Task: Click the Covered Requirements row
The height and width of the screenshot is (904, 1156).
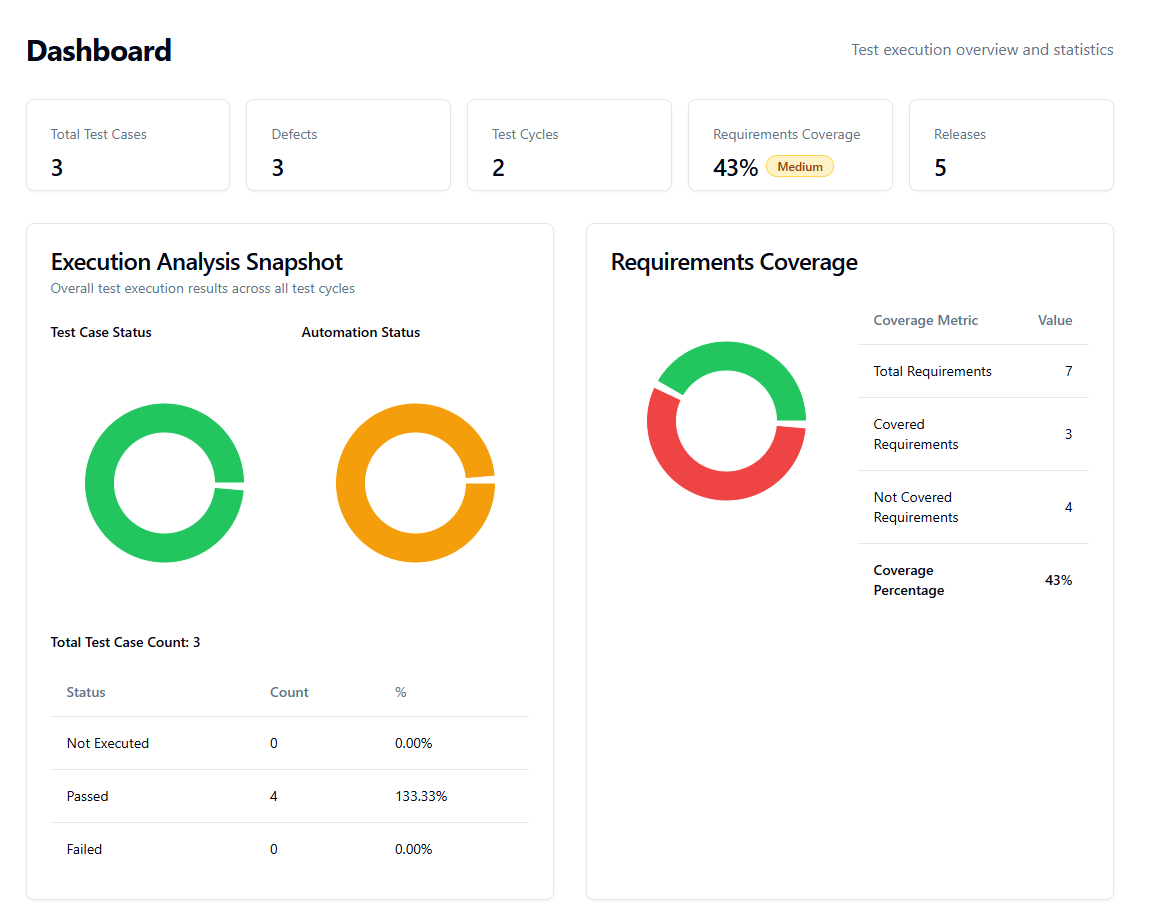Action: [972, 434]
